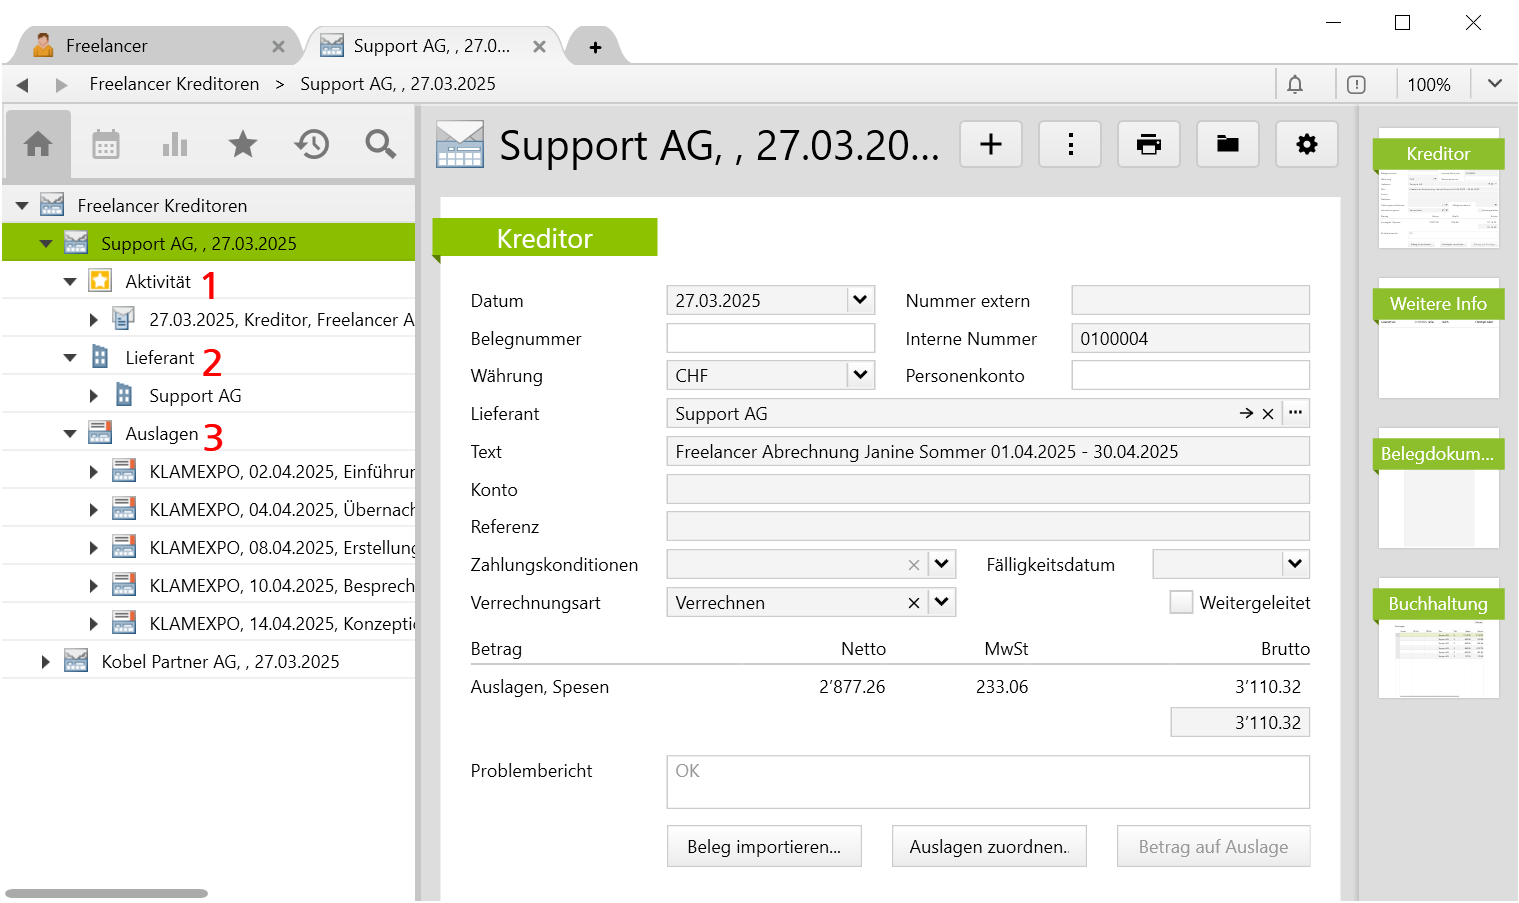The height and width of the screenshot is (903, 1519).
Task: Collapse the Auslagen tree node
Action: tap(70, 434)
